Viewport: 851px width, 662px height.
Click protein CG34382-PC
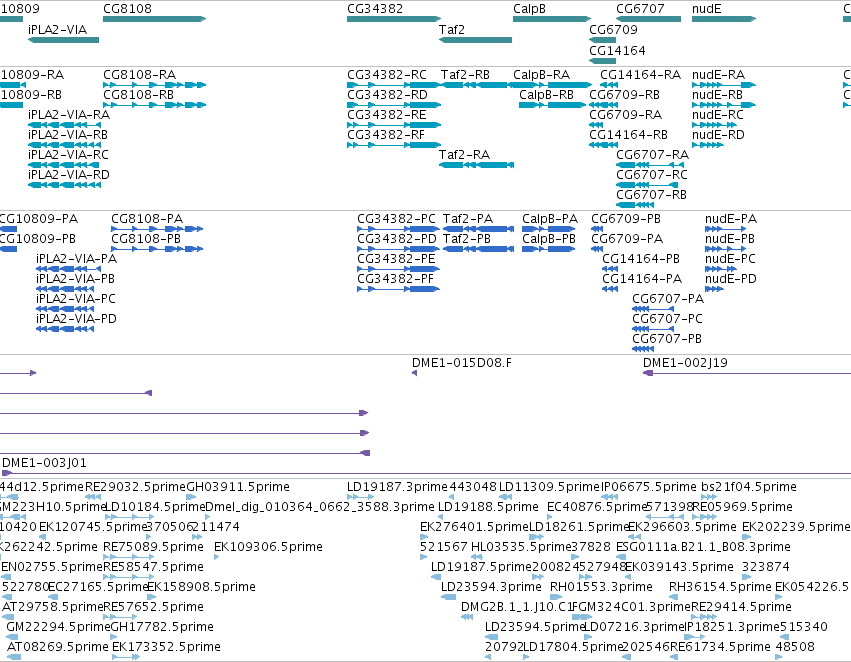pyautogui.click(x=396, y=219)
